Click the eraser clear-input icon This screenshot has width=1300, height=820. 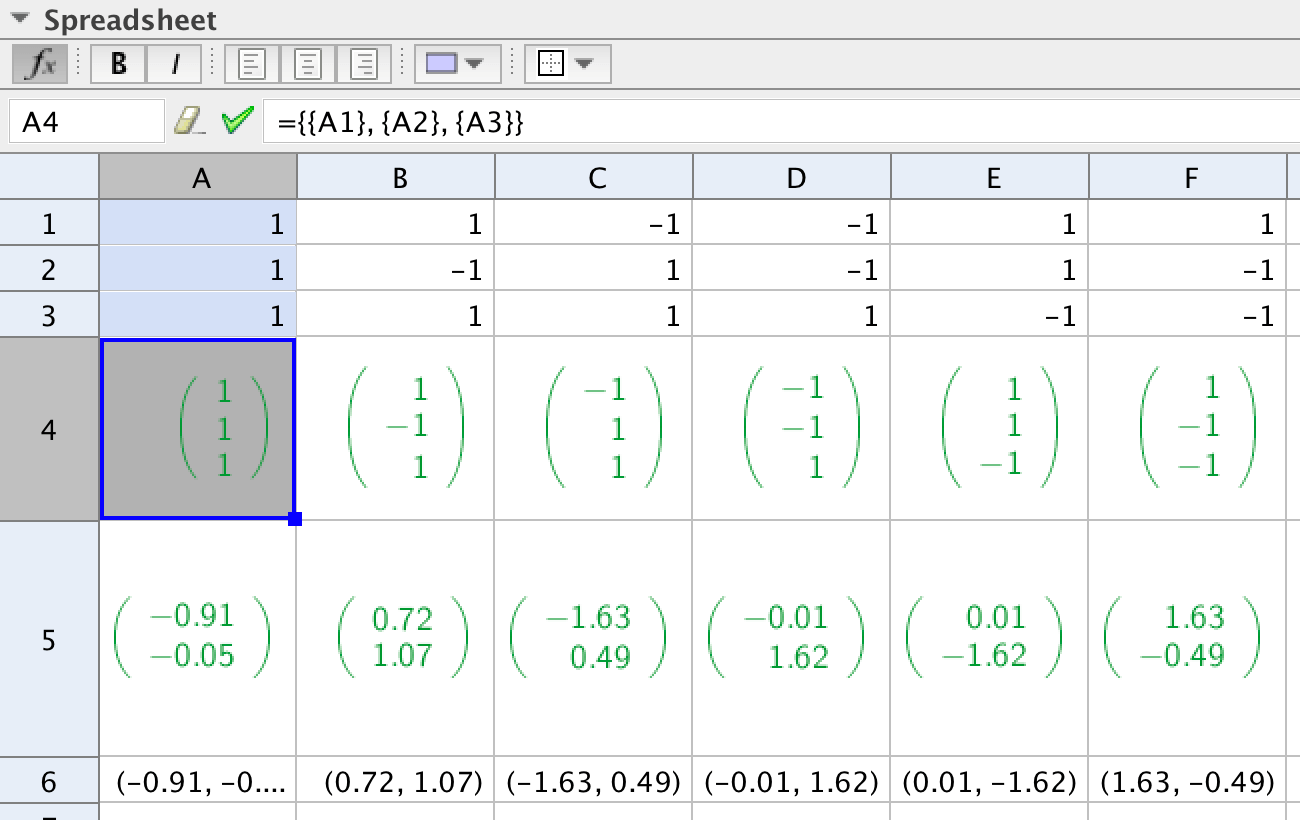(x=189, y=121)
